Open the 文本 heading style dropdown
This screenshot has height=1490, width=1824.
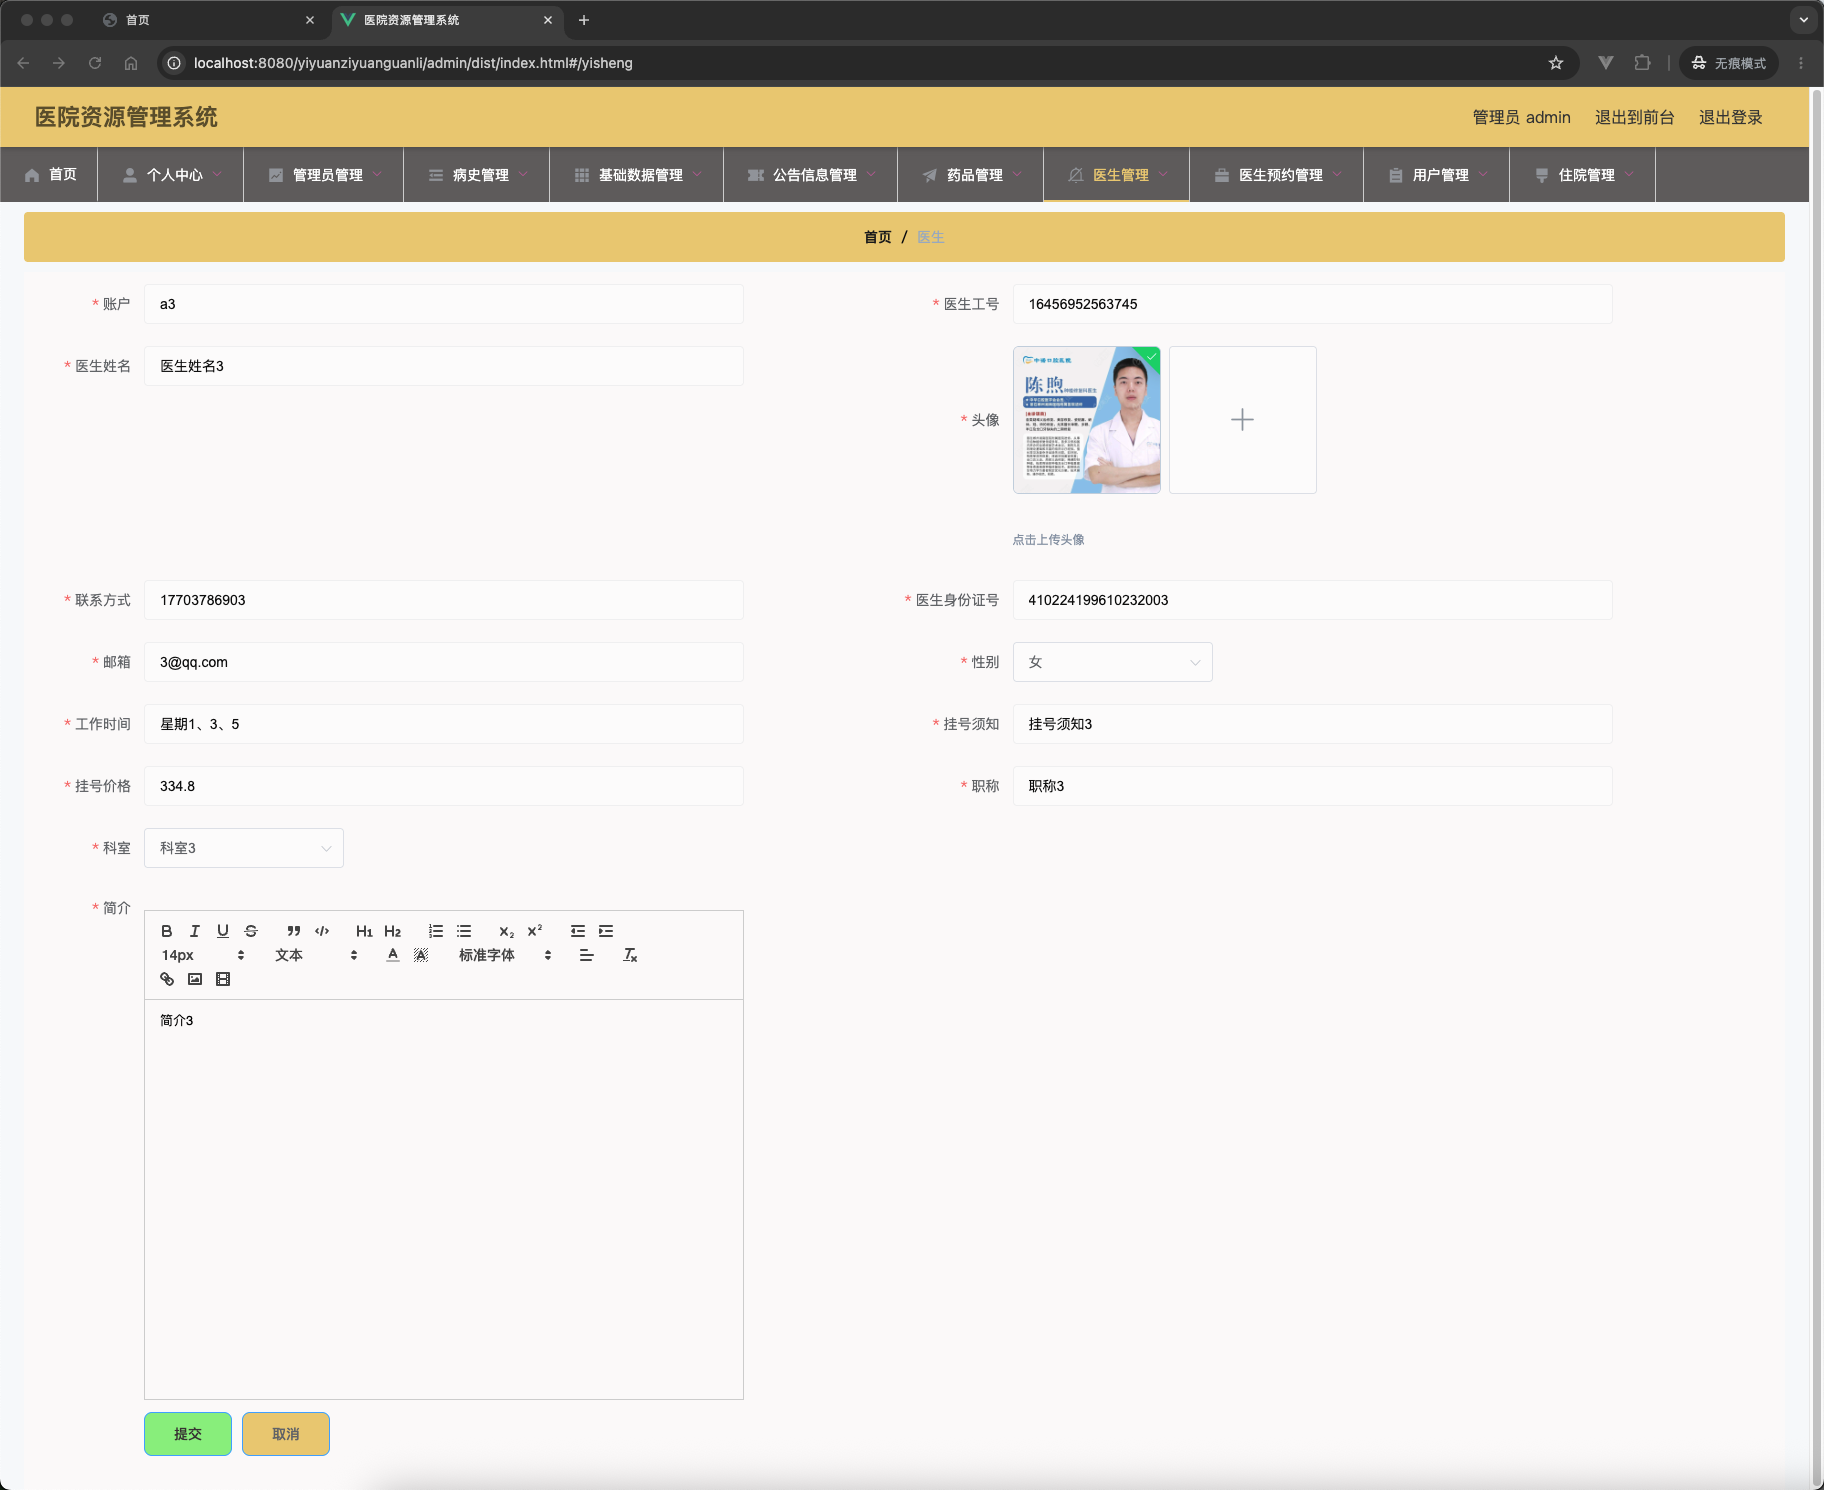[x=316, y=955]
